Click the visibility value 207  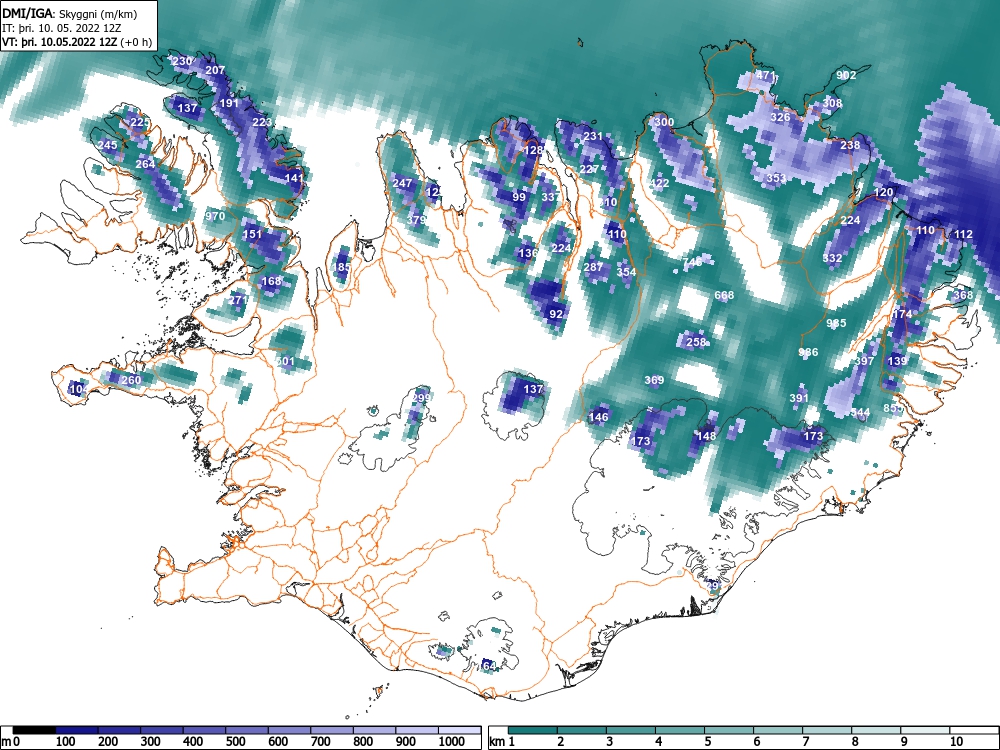(216, 70)
